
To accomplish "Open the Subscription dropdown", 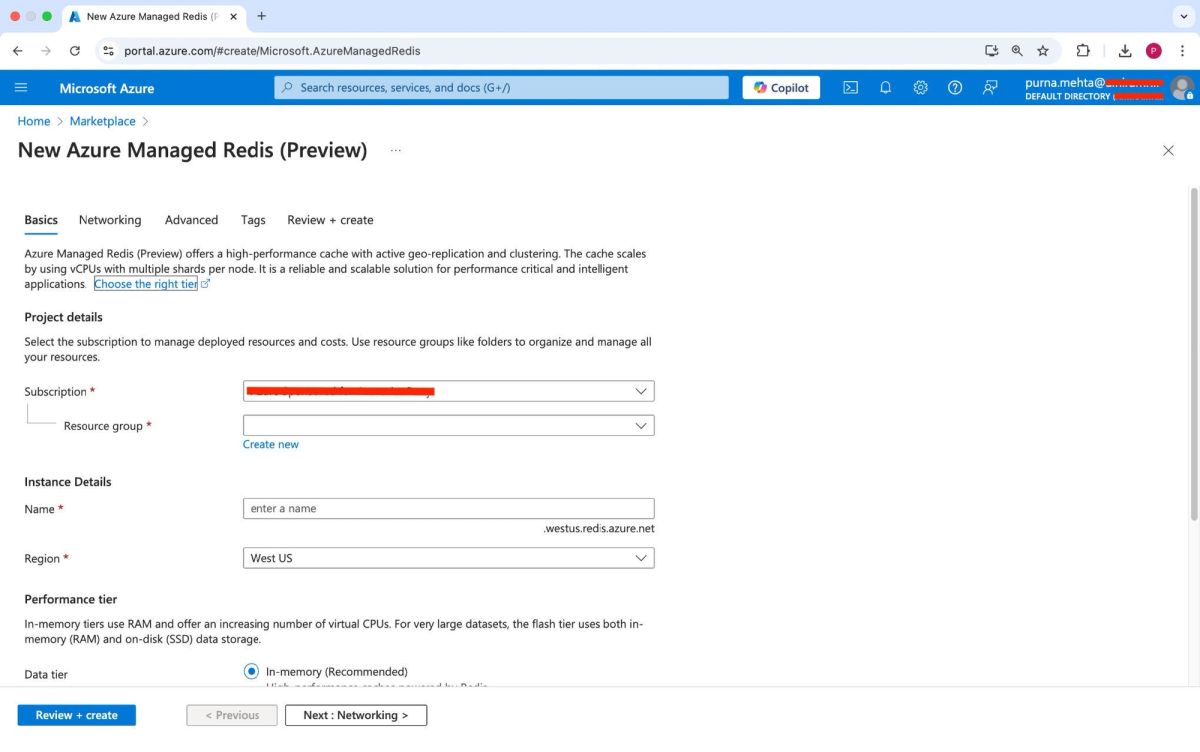I will tap(448, 391).
